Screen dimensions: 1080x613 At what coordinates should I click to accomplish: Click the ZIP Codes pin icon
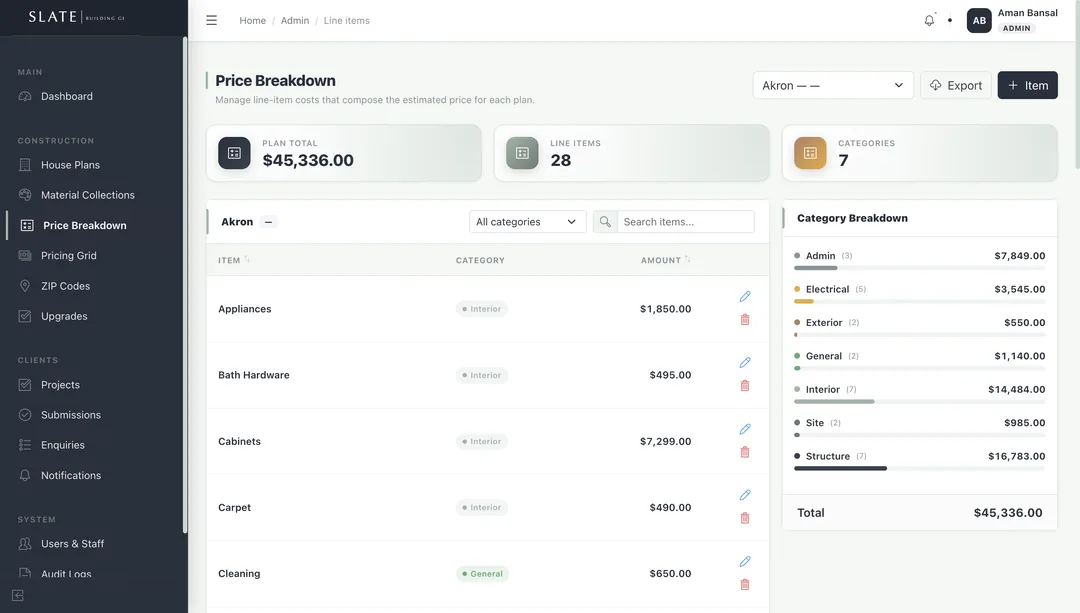click(25, 286)
